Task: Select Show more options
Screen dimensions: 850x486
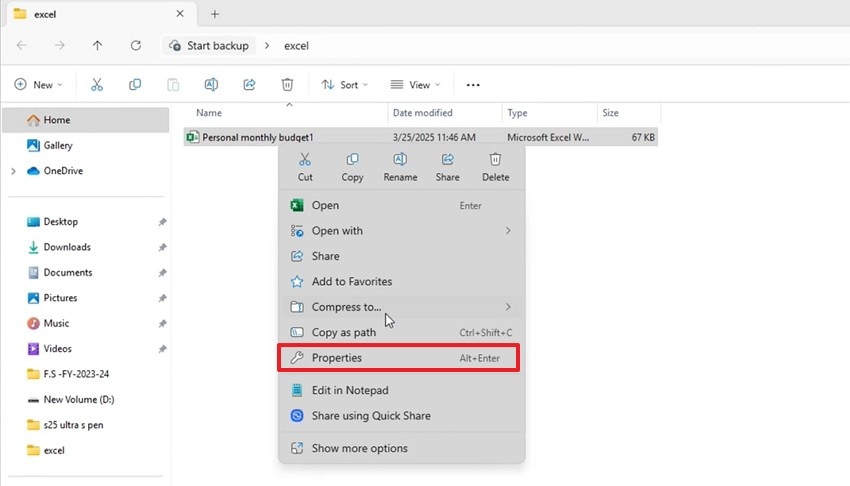Action: coord(401,449)
